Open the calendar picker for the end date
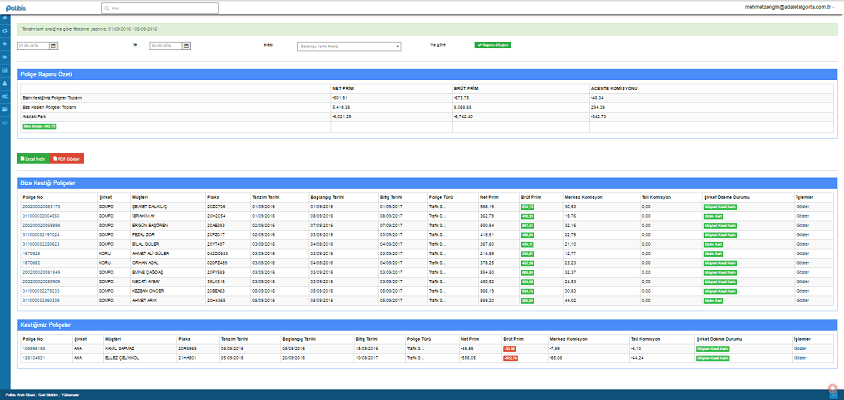The height and width of the screenshot is (400, 844). click(x=187, y=46)
